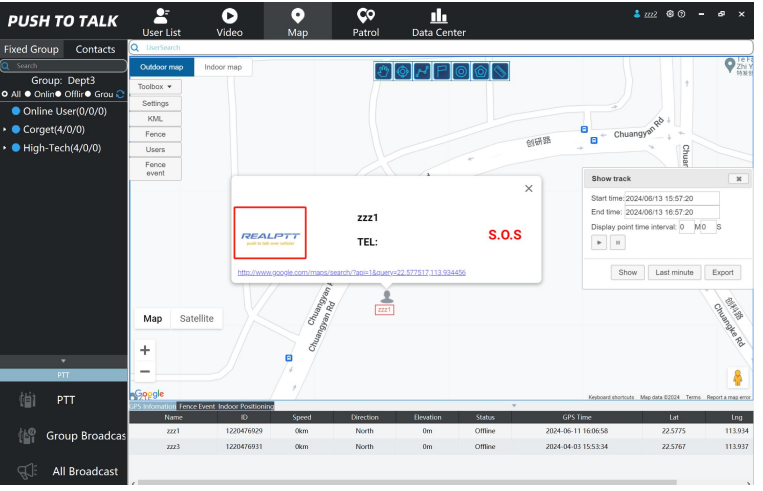Open Street View pegman on map
The width and height of the screenshot is (763, 491).
[x=738, y=378]
